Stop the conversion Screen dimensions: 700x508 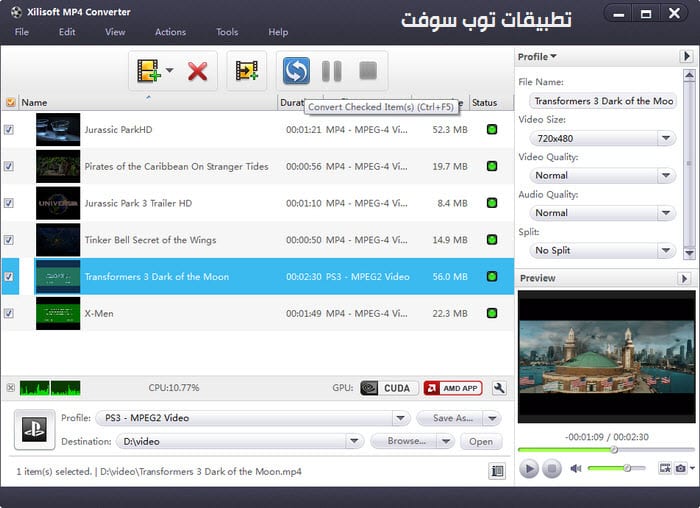pyautogui.click(x=368, y=70)
